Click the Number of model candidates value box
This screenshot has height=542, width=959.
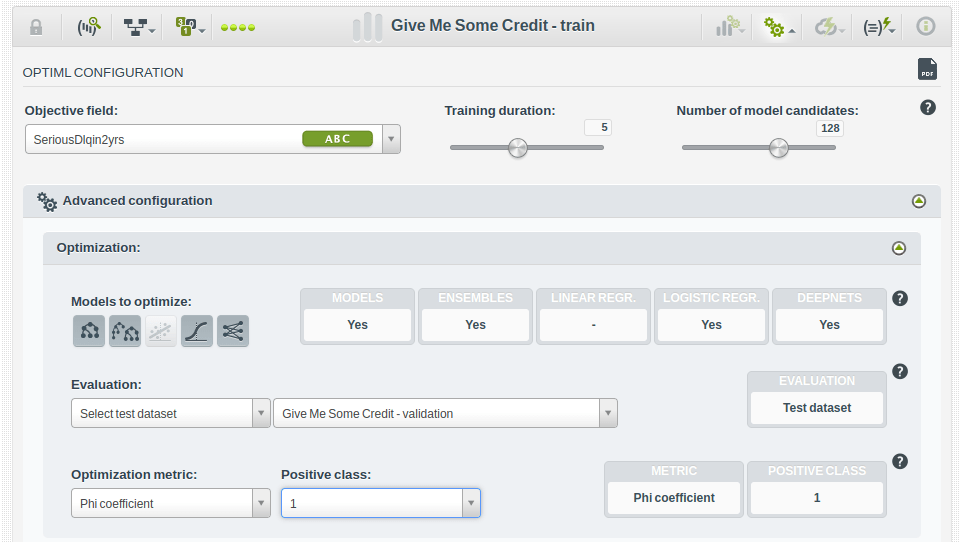tap(829, 128)
